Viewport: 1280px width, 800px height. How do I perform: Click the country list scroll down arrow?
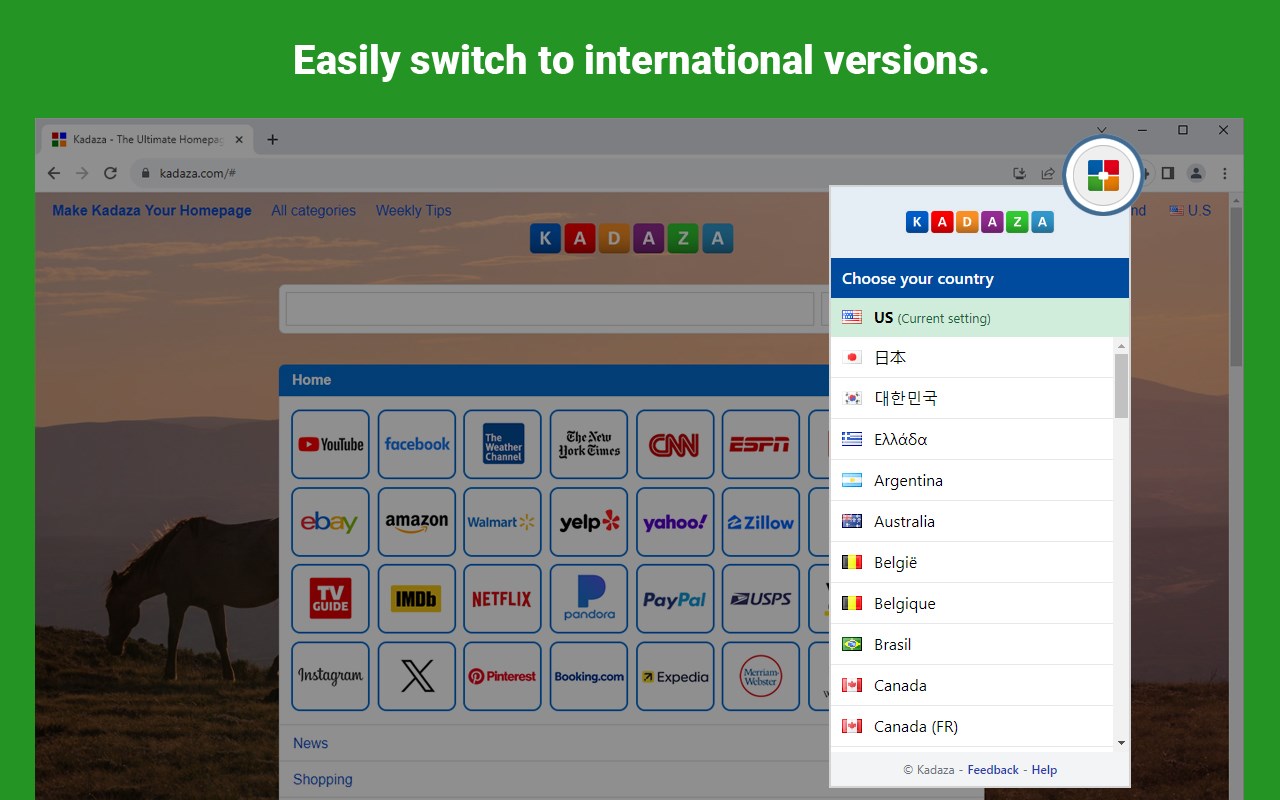[x=1121, y=743]
